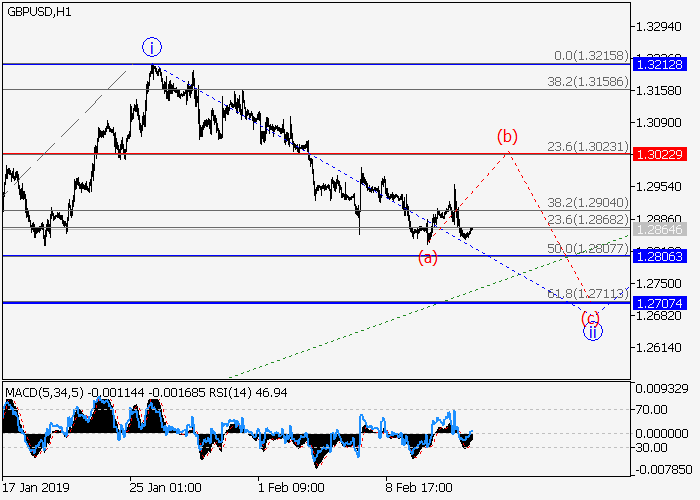Click the 1.27500 price axis value
The width and height of the screenshot is (700, 500).
pyautogui.click(x=658, y=283)
